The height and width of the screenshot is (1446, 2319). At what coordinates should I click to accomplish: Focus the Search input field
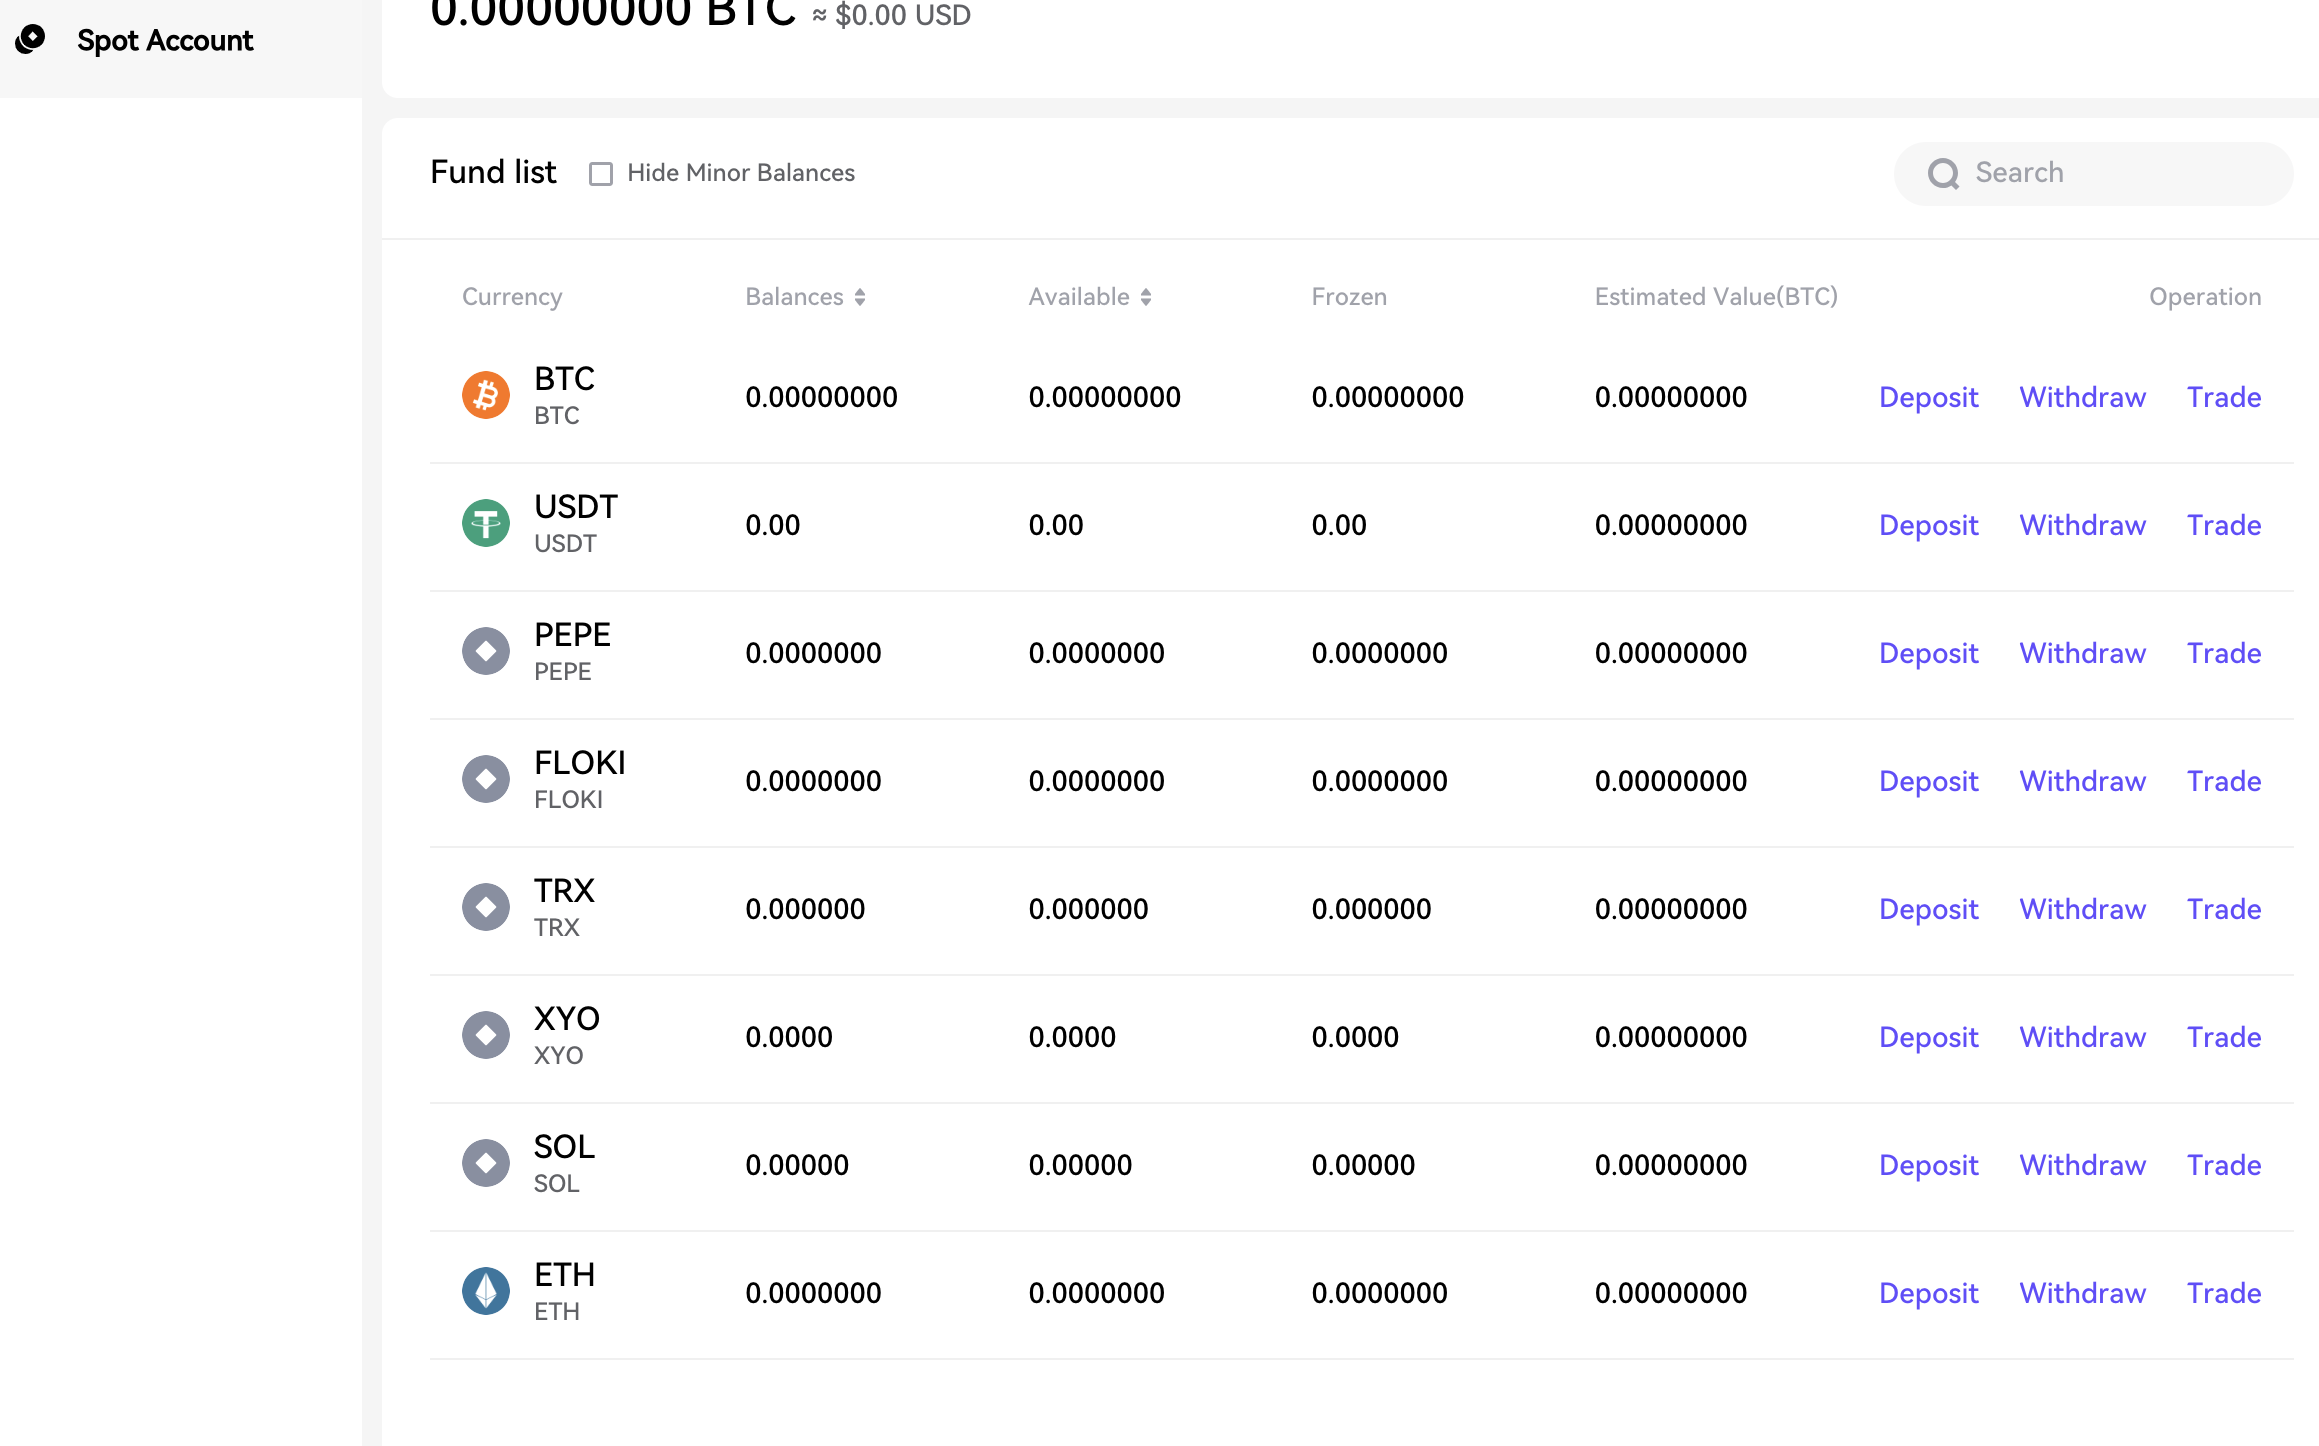coord(2093,173)
